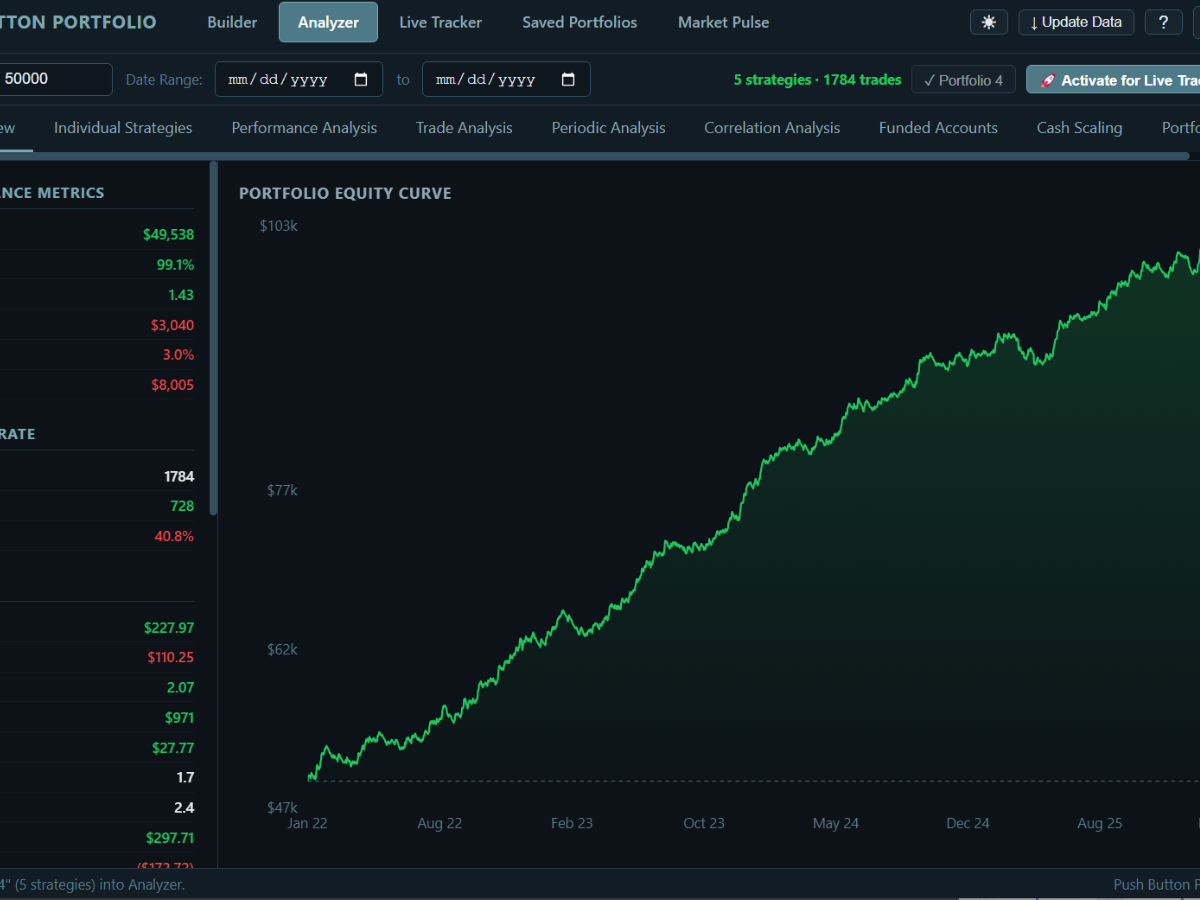Click the $971 value
This screenshot has height=900, width=1200.
click(179, 718)
